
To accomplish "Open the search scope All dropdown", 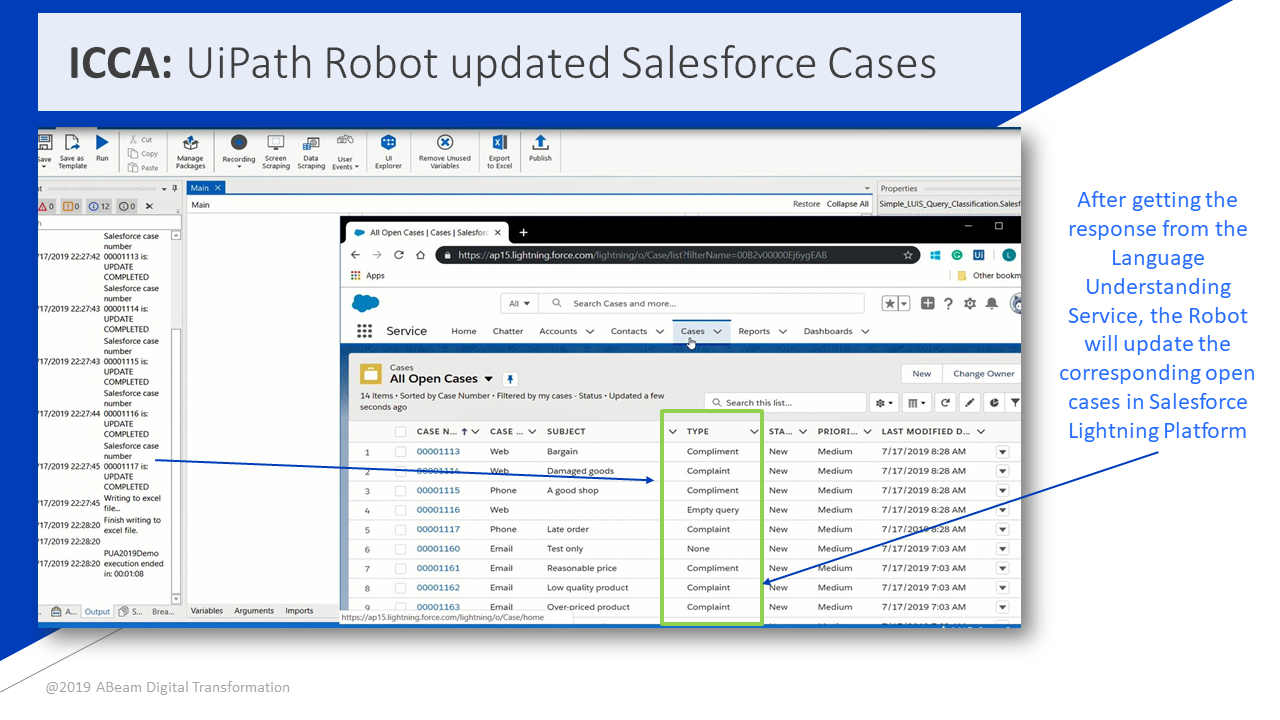I will [x=520, y=303].
